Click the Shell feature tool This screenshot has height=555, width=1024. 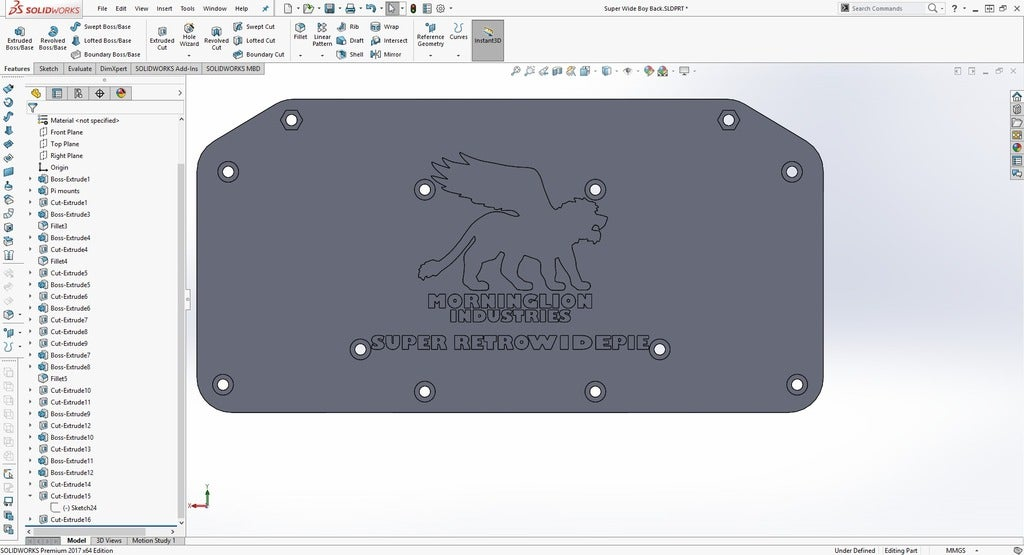(350, 54)
